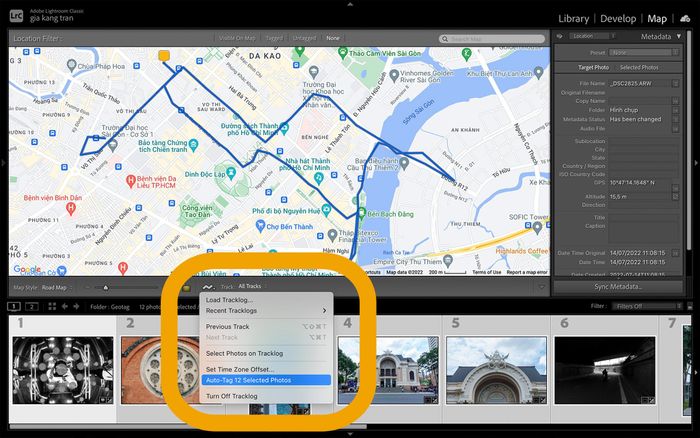Click the Nhà hát Thành phố map pin
Viewport: 700px width, 438px height.
319,179
